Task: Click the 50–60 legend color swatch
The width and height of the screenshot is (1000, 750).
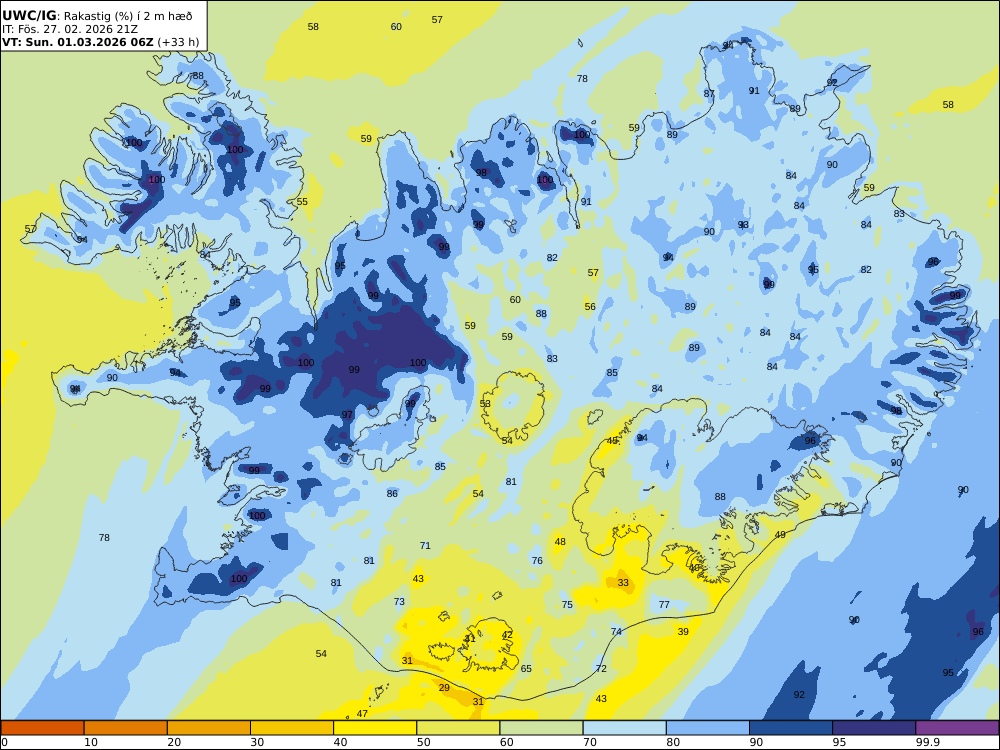Action: coord(458,728)
